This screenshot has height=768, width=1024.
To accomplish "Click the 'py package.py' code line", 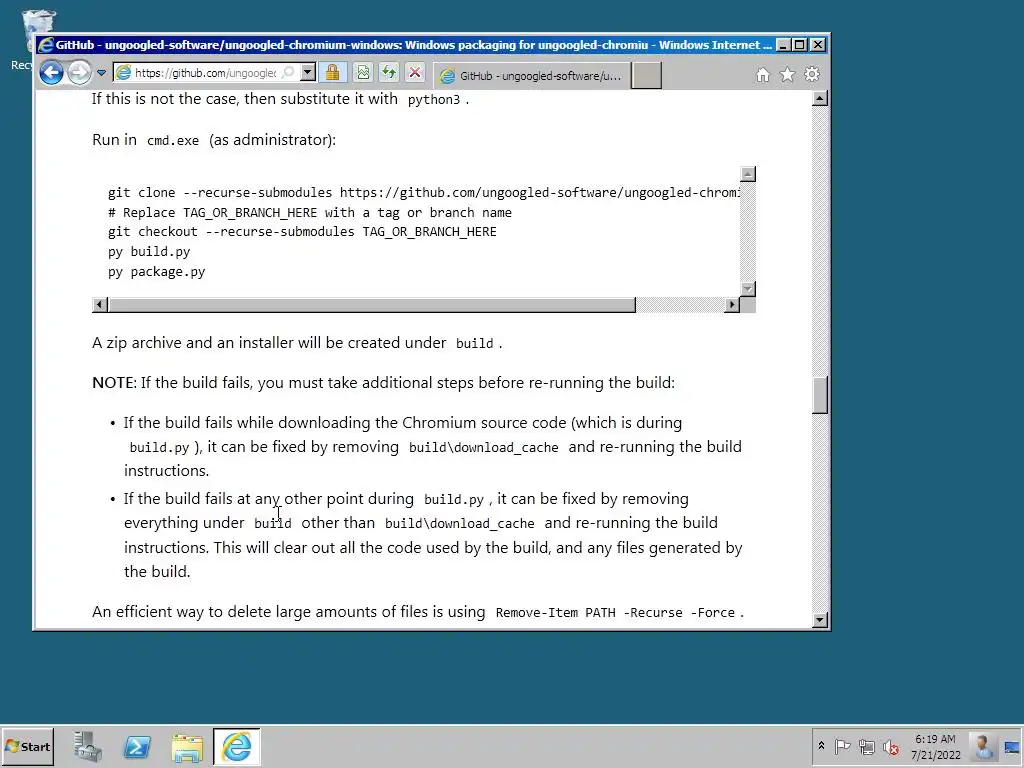I will (x=157, y=272).
